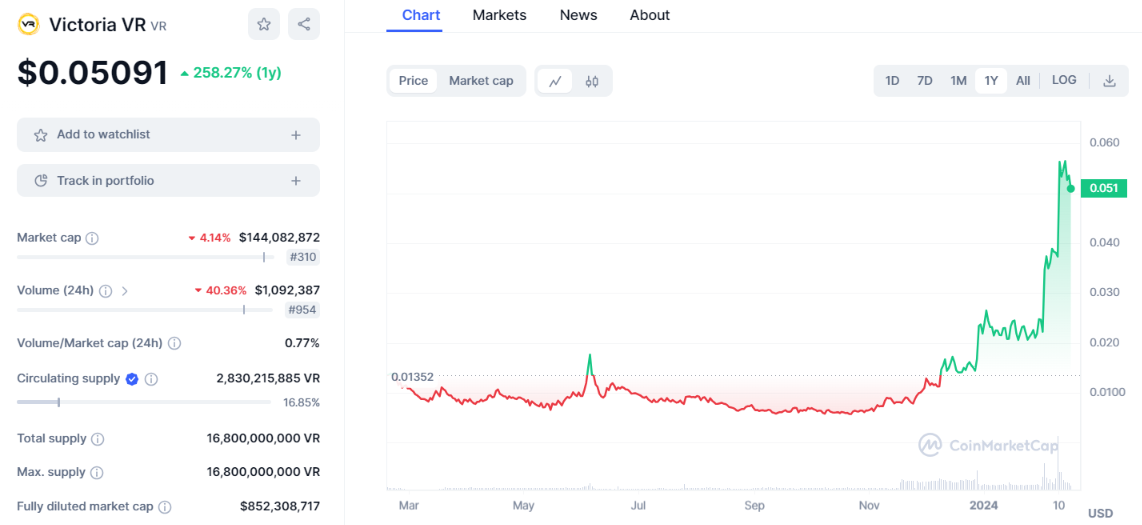Click the circulating supply progress bar
Viewport: 1142px width, 525px height.
[x=144, y=402]
